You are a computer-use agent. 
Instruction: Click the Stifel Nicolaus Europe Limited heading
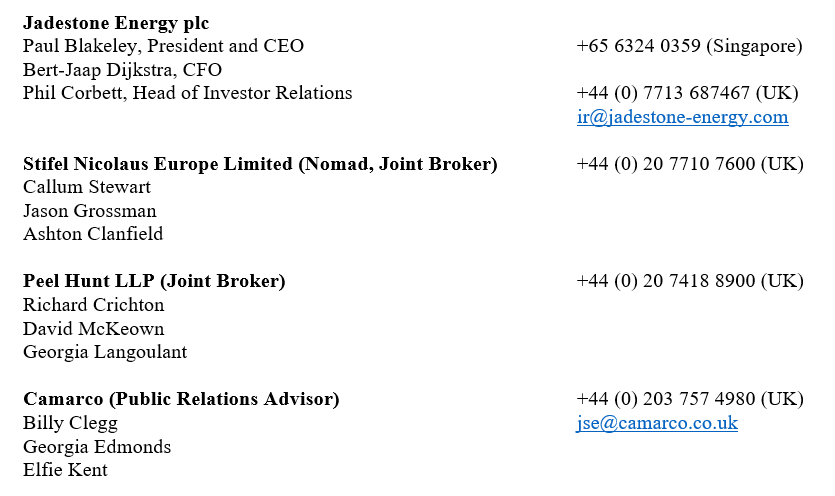tap(260, 164)
